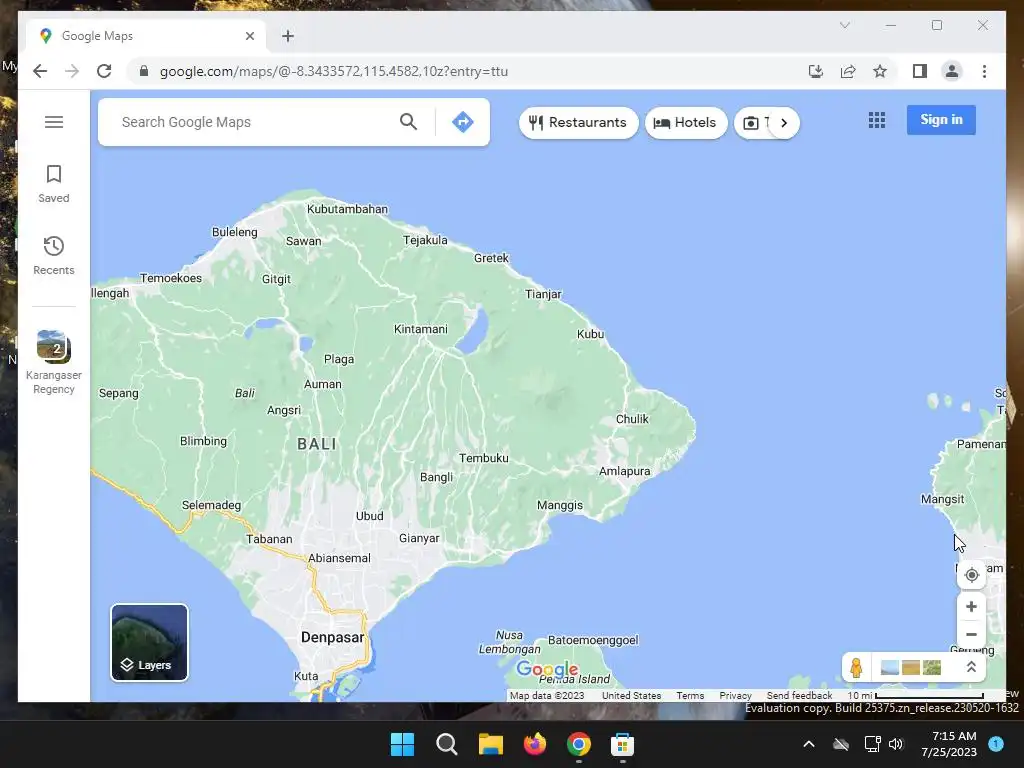This screenshot has height=768, width=1024.
Task: Reload the Google Maps page
Action: (104, 71)
